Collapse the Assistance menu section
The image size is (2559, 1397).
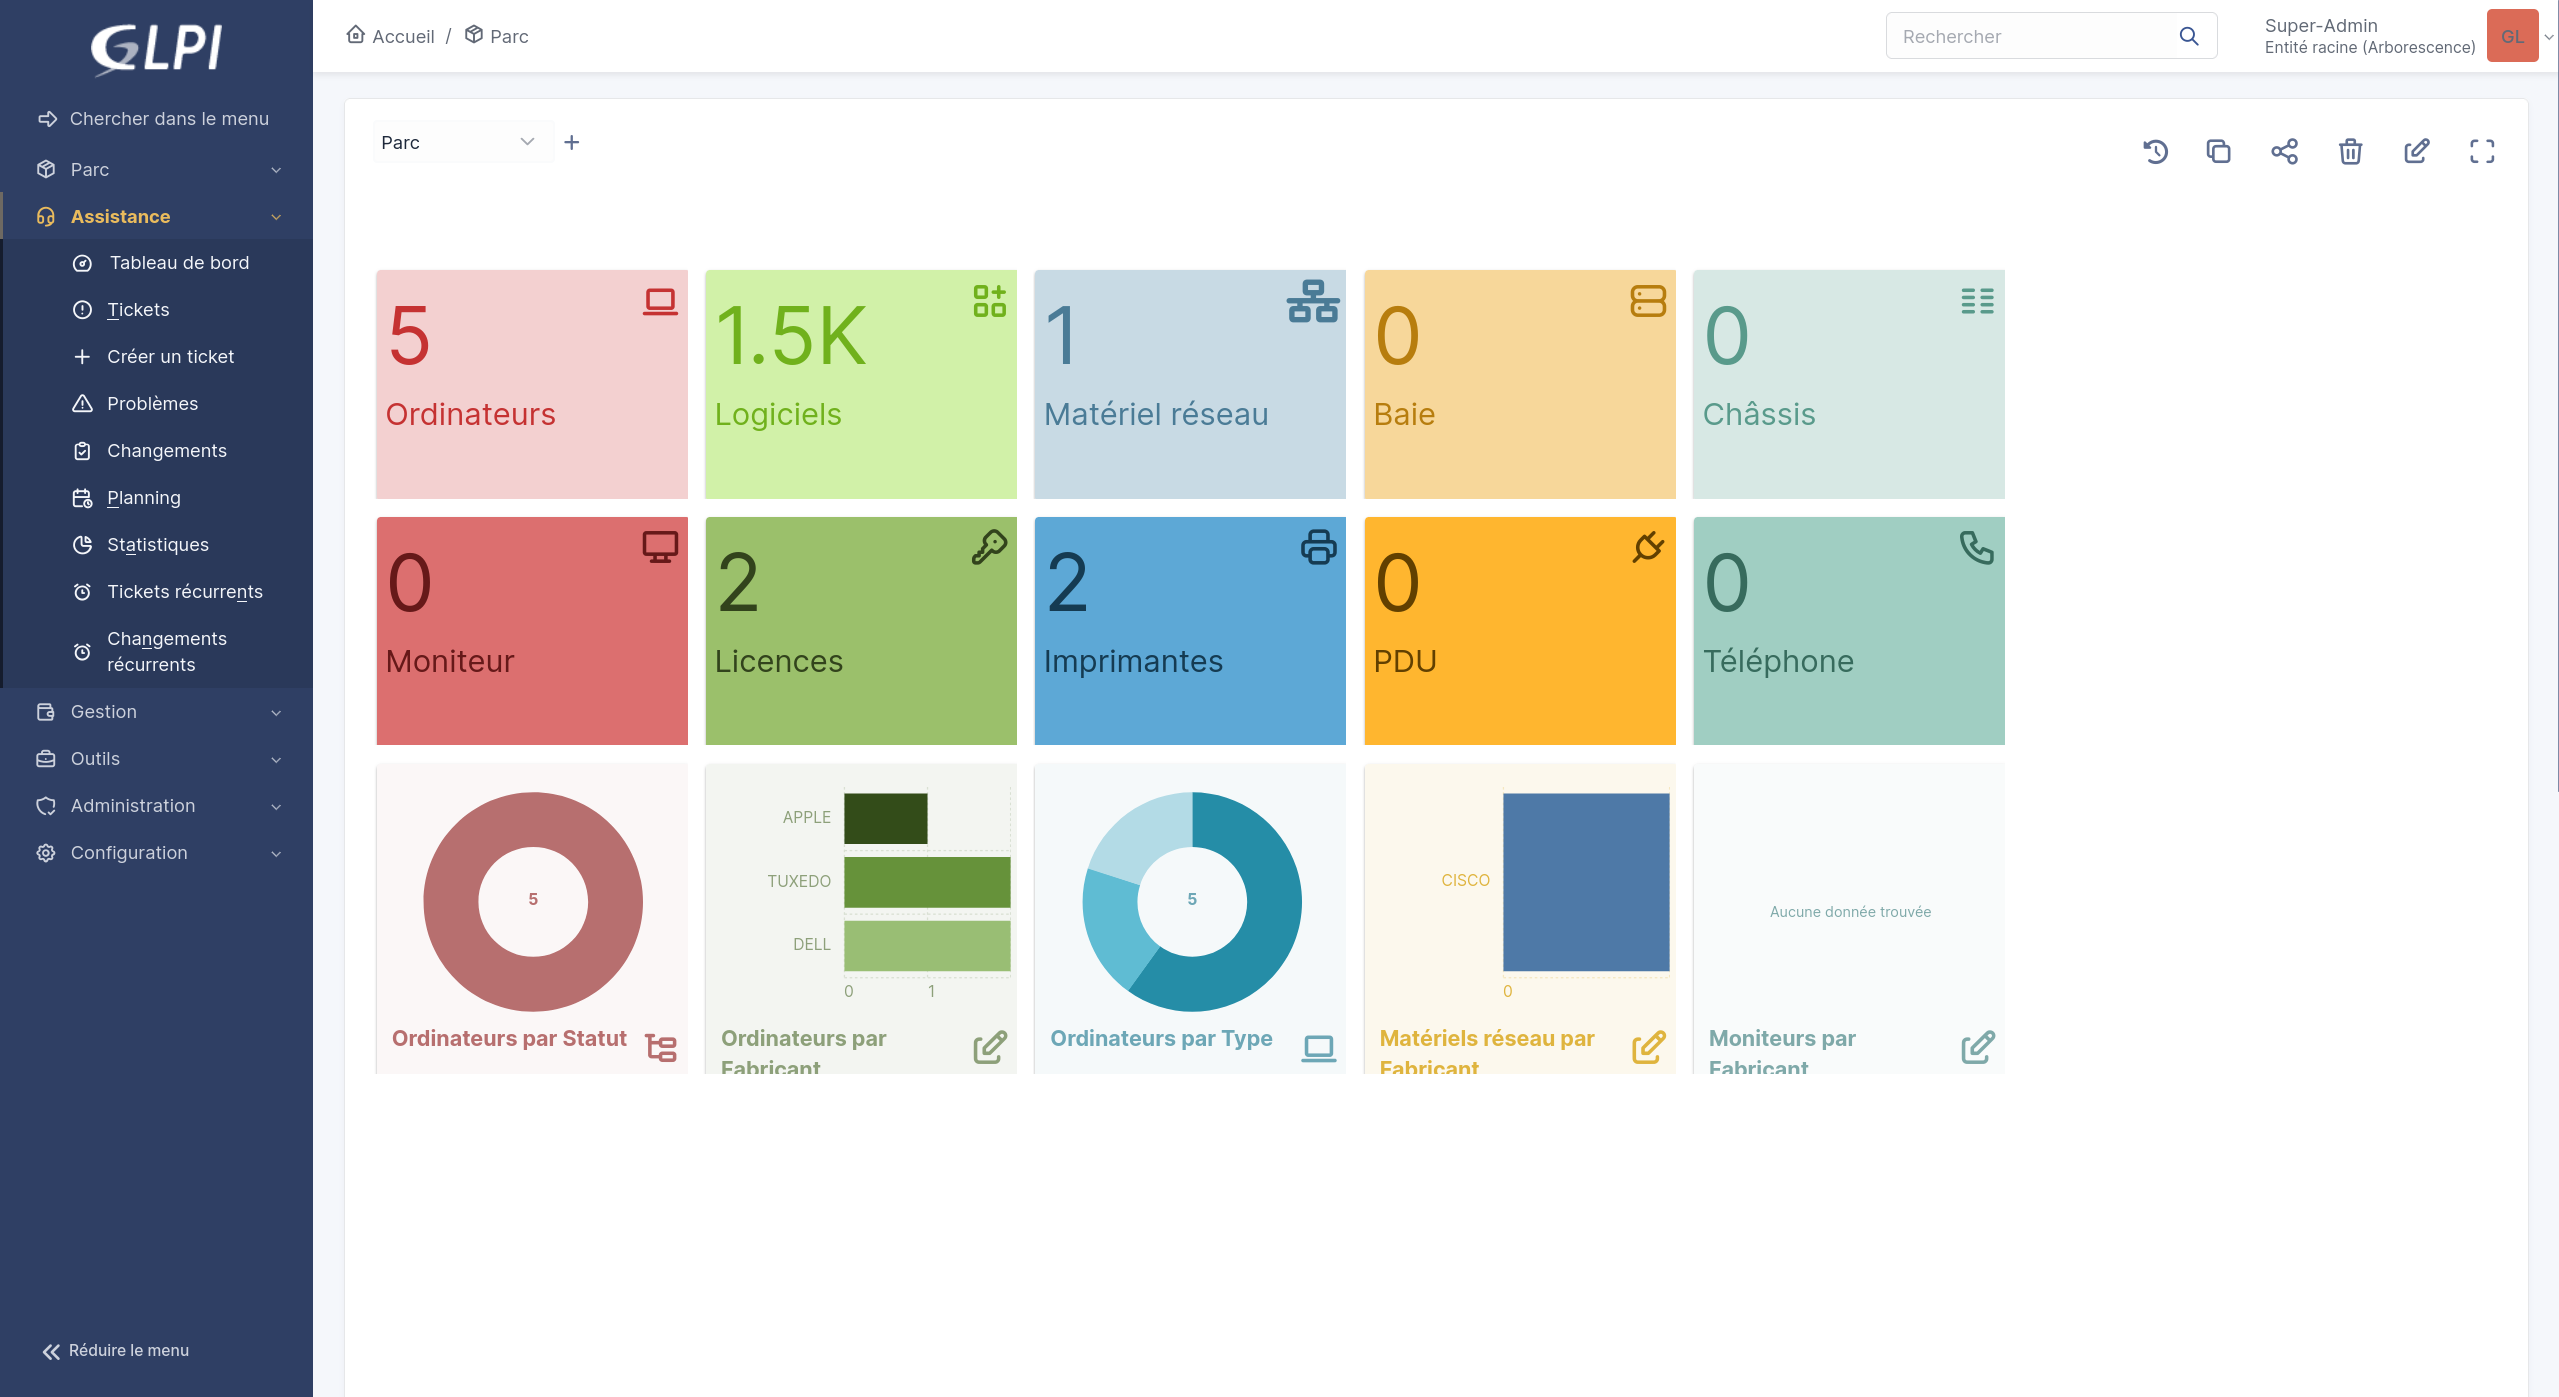158,217
